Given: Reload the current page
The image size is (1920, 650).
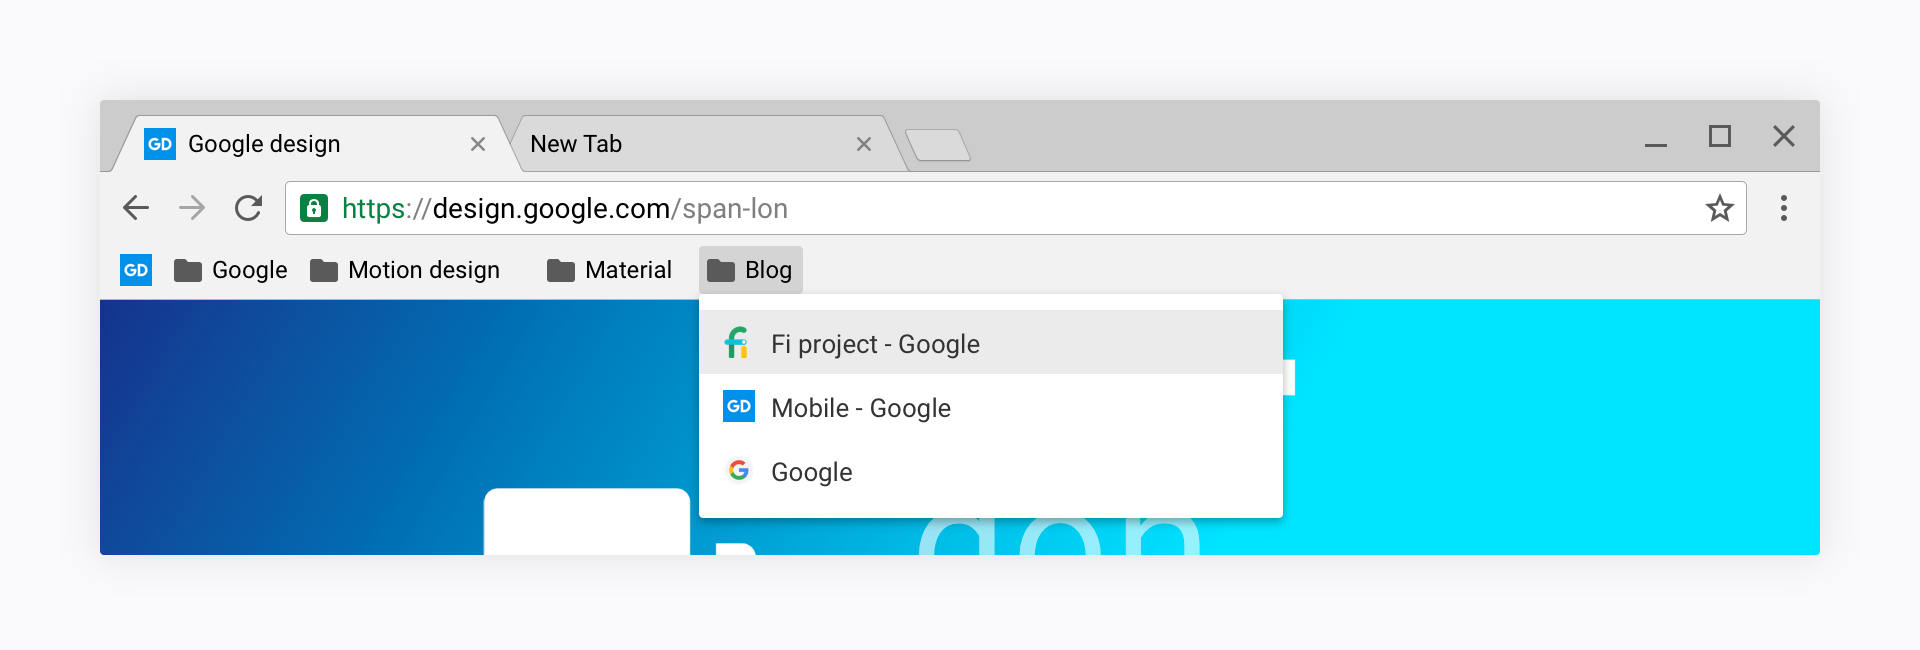Looking at the screenshot, I should [248, 208].
